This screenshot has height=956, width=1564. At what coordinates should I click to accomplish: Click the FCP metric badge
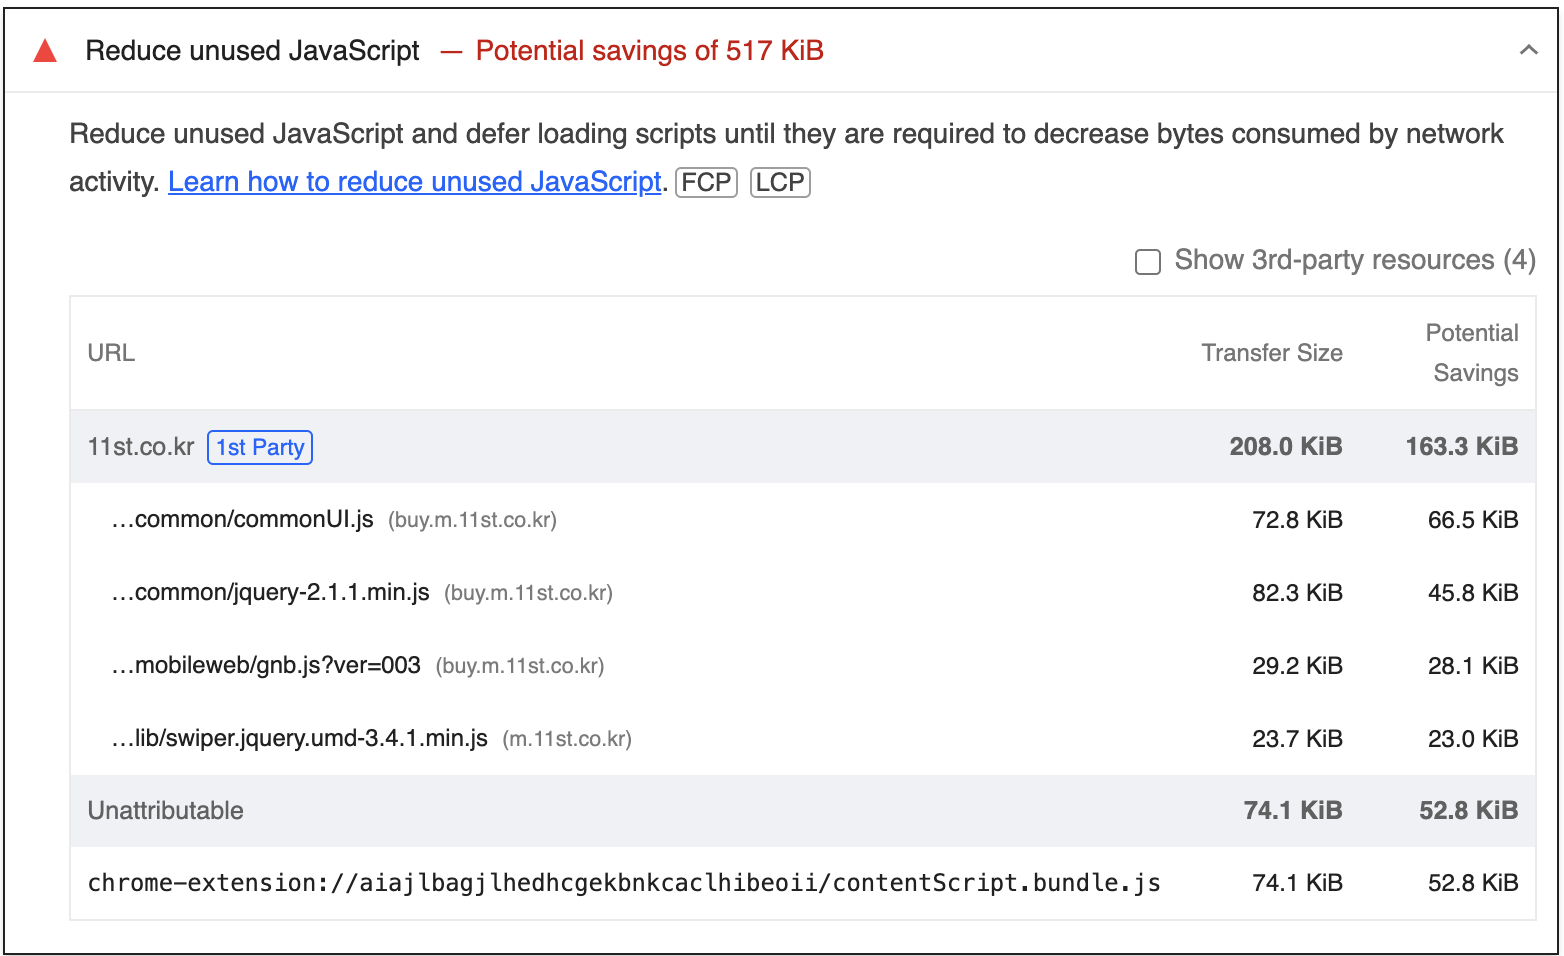click(706, 182)
